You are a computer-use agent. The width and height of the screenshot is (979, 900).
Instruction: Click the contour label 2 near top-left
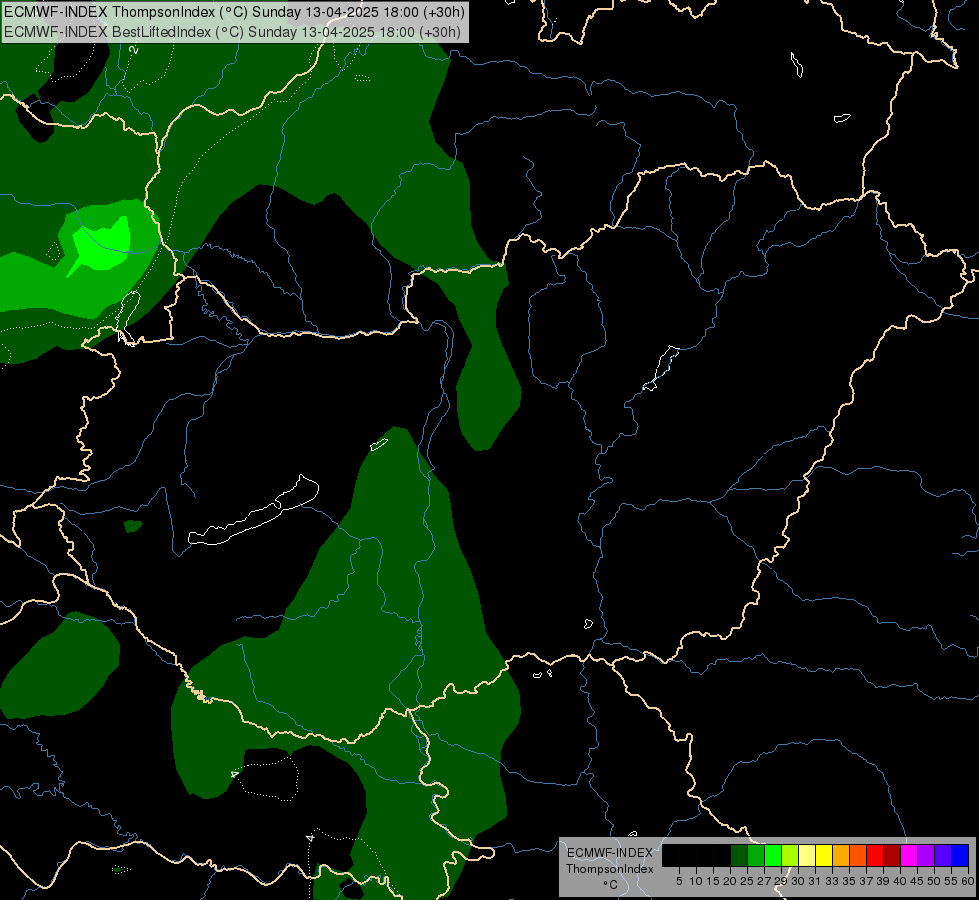tap(134, 49)
